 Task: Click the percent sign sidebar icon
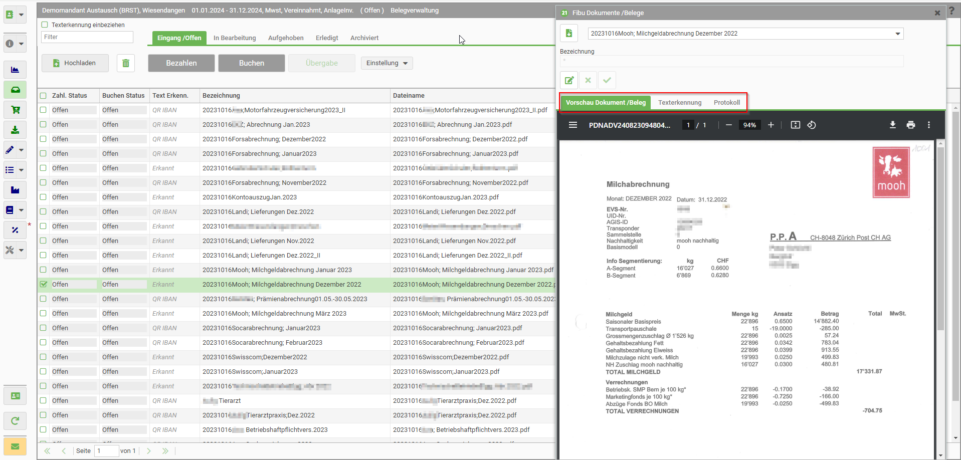click(15, 230)
